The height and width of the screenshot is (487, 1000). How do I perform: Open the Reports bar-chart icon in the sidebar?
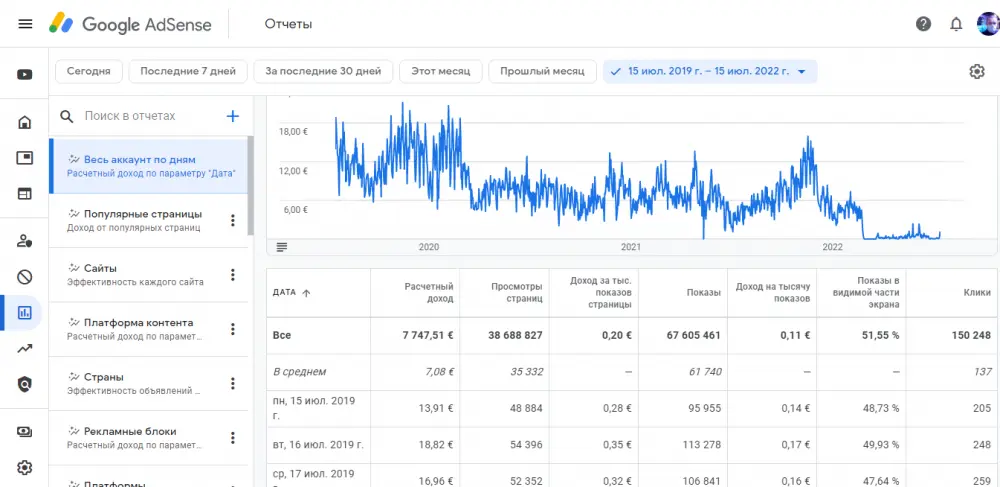(x=25, y=313)
